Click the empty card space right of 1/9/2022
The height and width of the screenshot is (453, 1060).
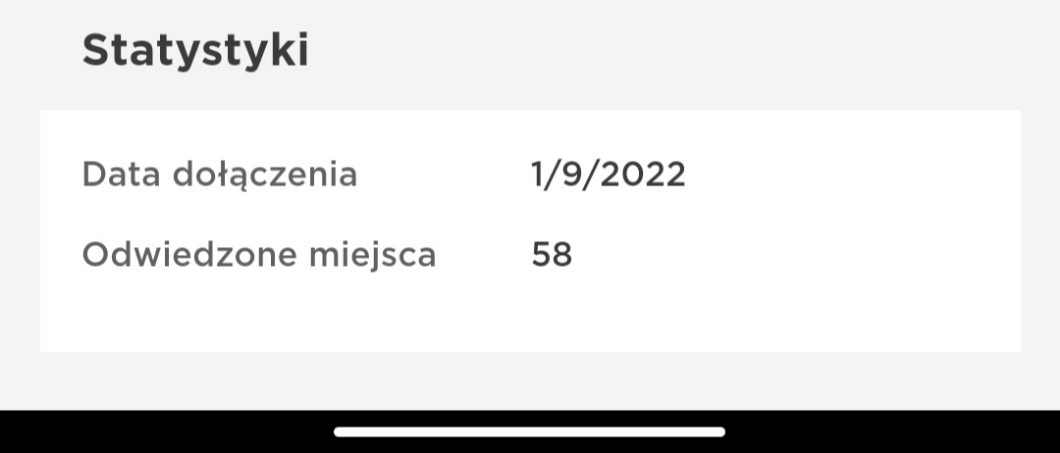(x=850, y=175)
